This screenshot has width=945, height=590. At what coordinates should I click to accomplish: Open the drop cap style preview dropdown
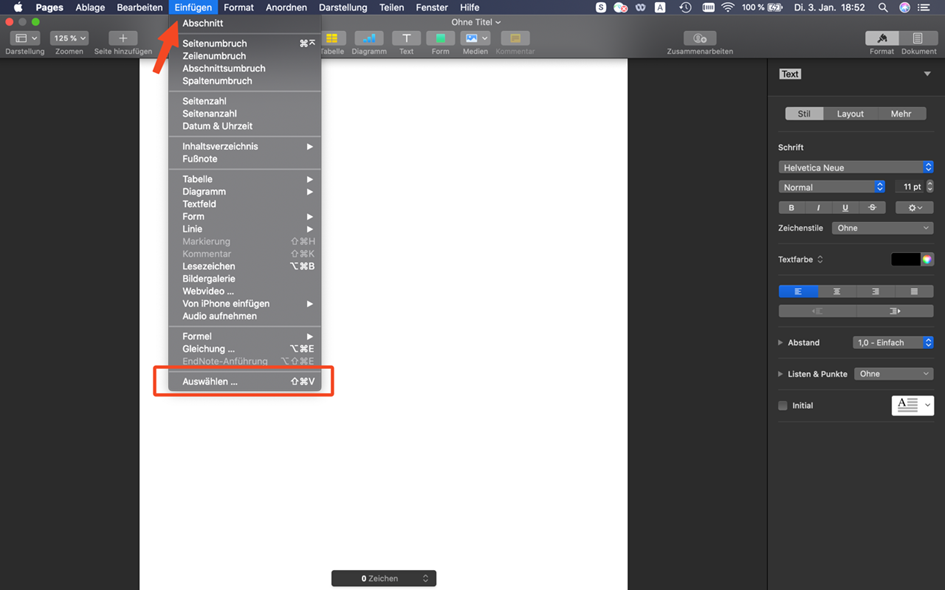912,405
